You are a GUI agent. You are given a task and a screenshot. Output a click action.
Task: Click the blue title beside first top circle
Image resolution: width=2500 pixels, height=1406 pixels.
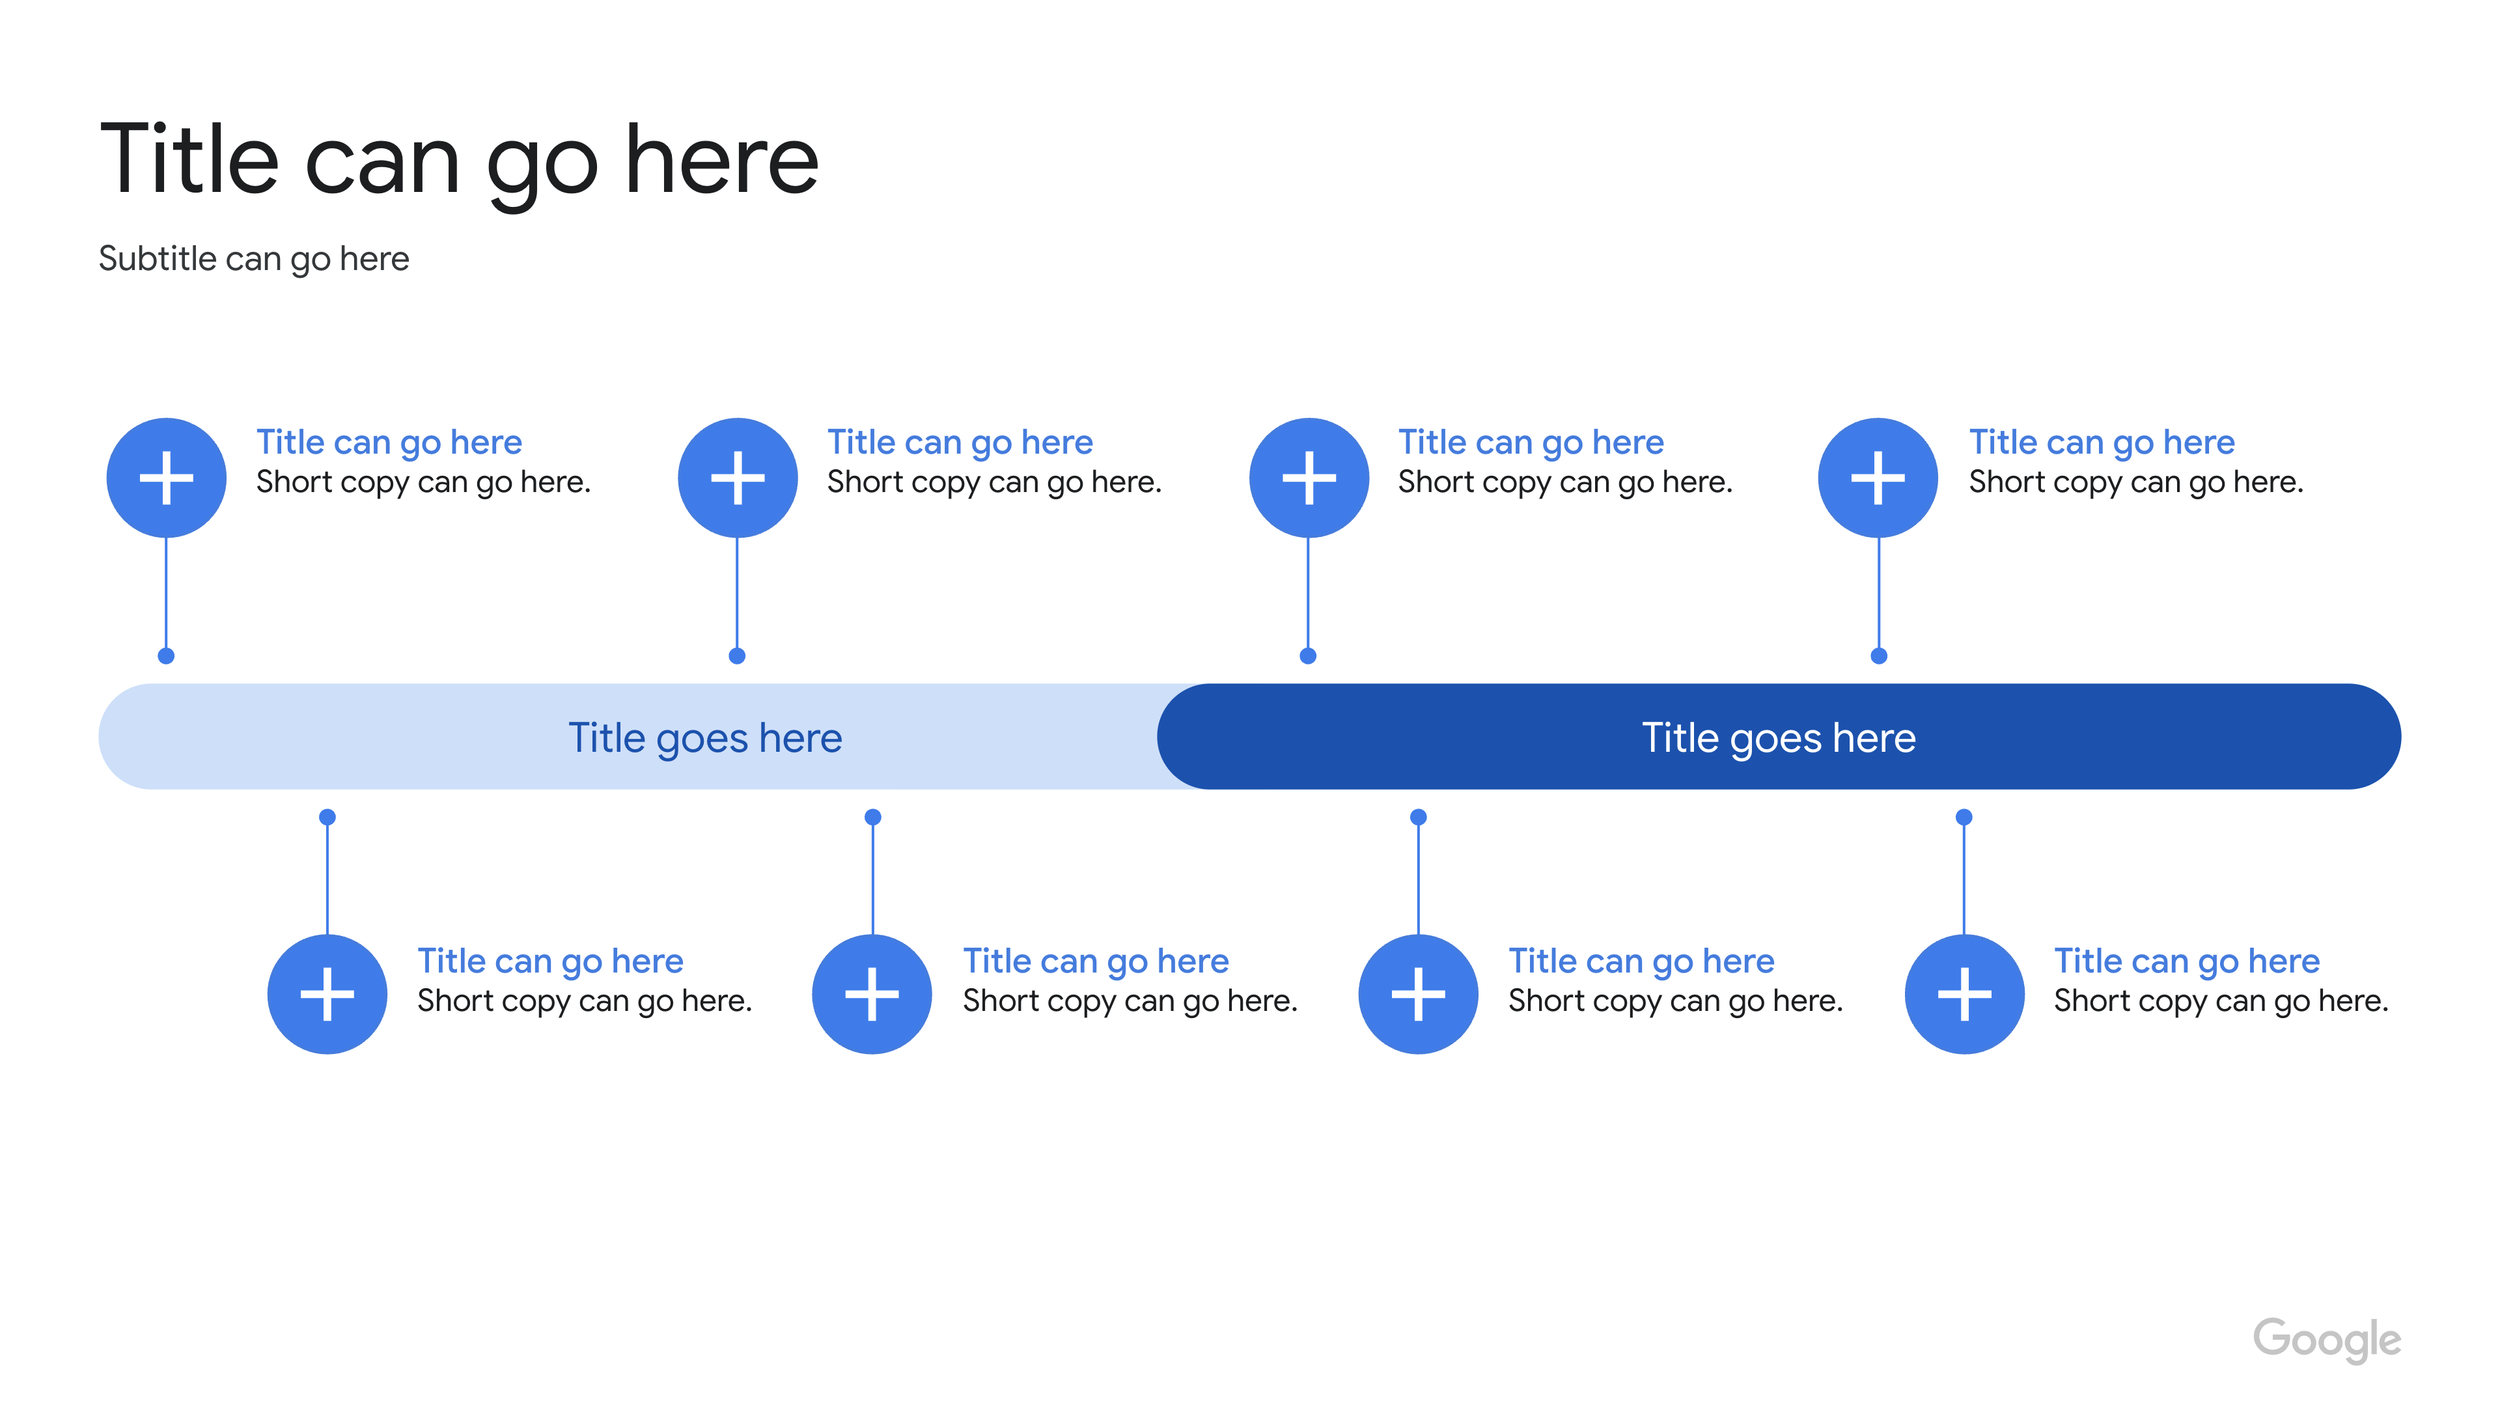[389, 442]
